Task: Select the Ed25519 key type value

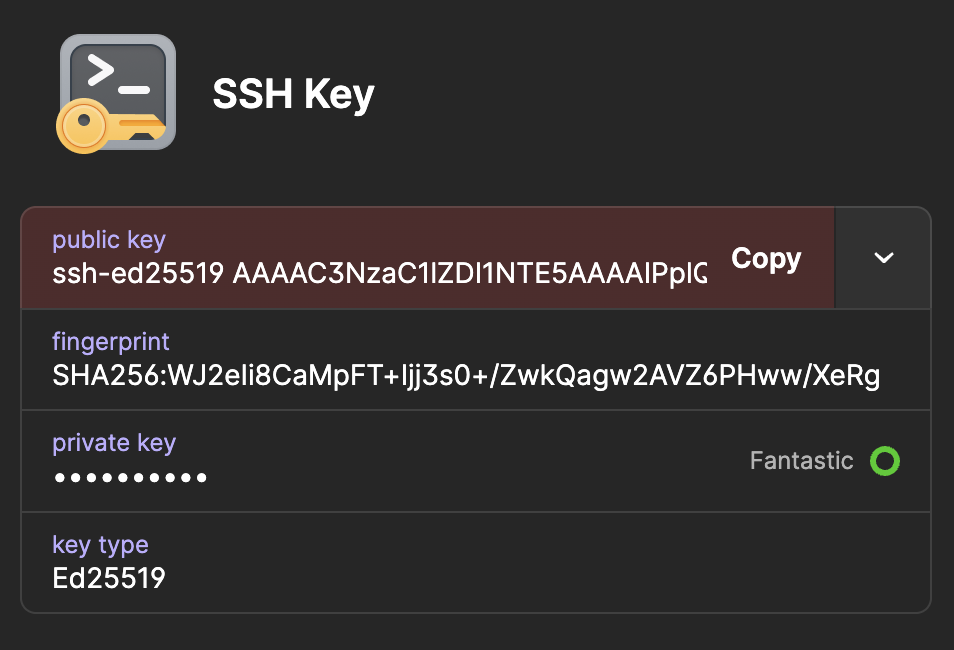Action: click(109, 578)
